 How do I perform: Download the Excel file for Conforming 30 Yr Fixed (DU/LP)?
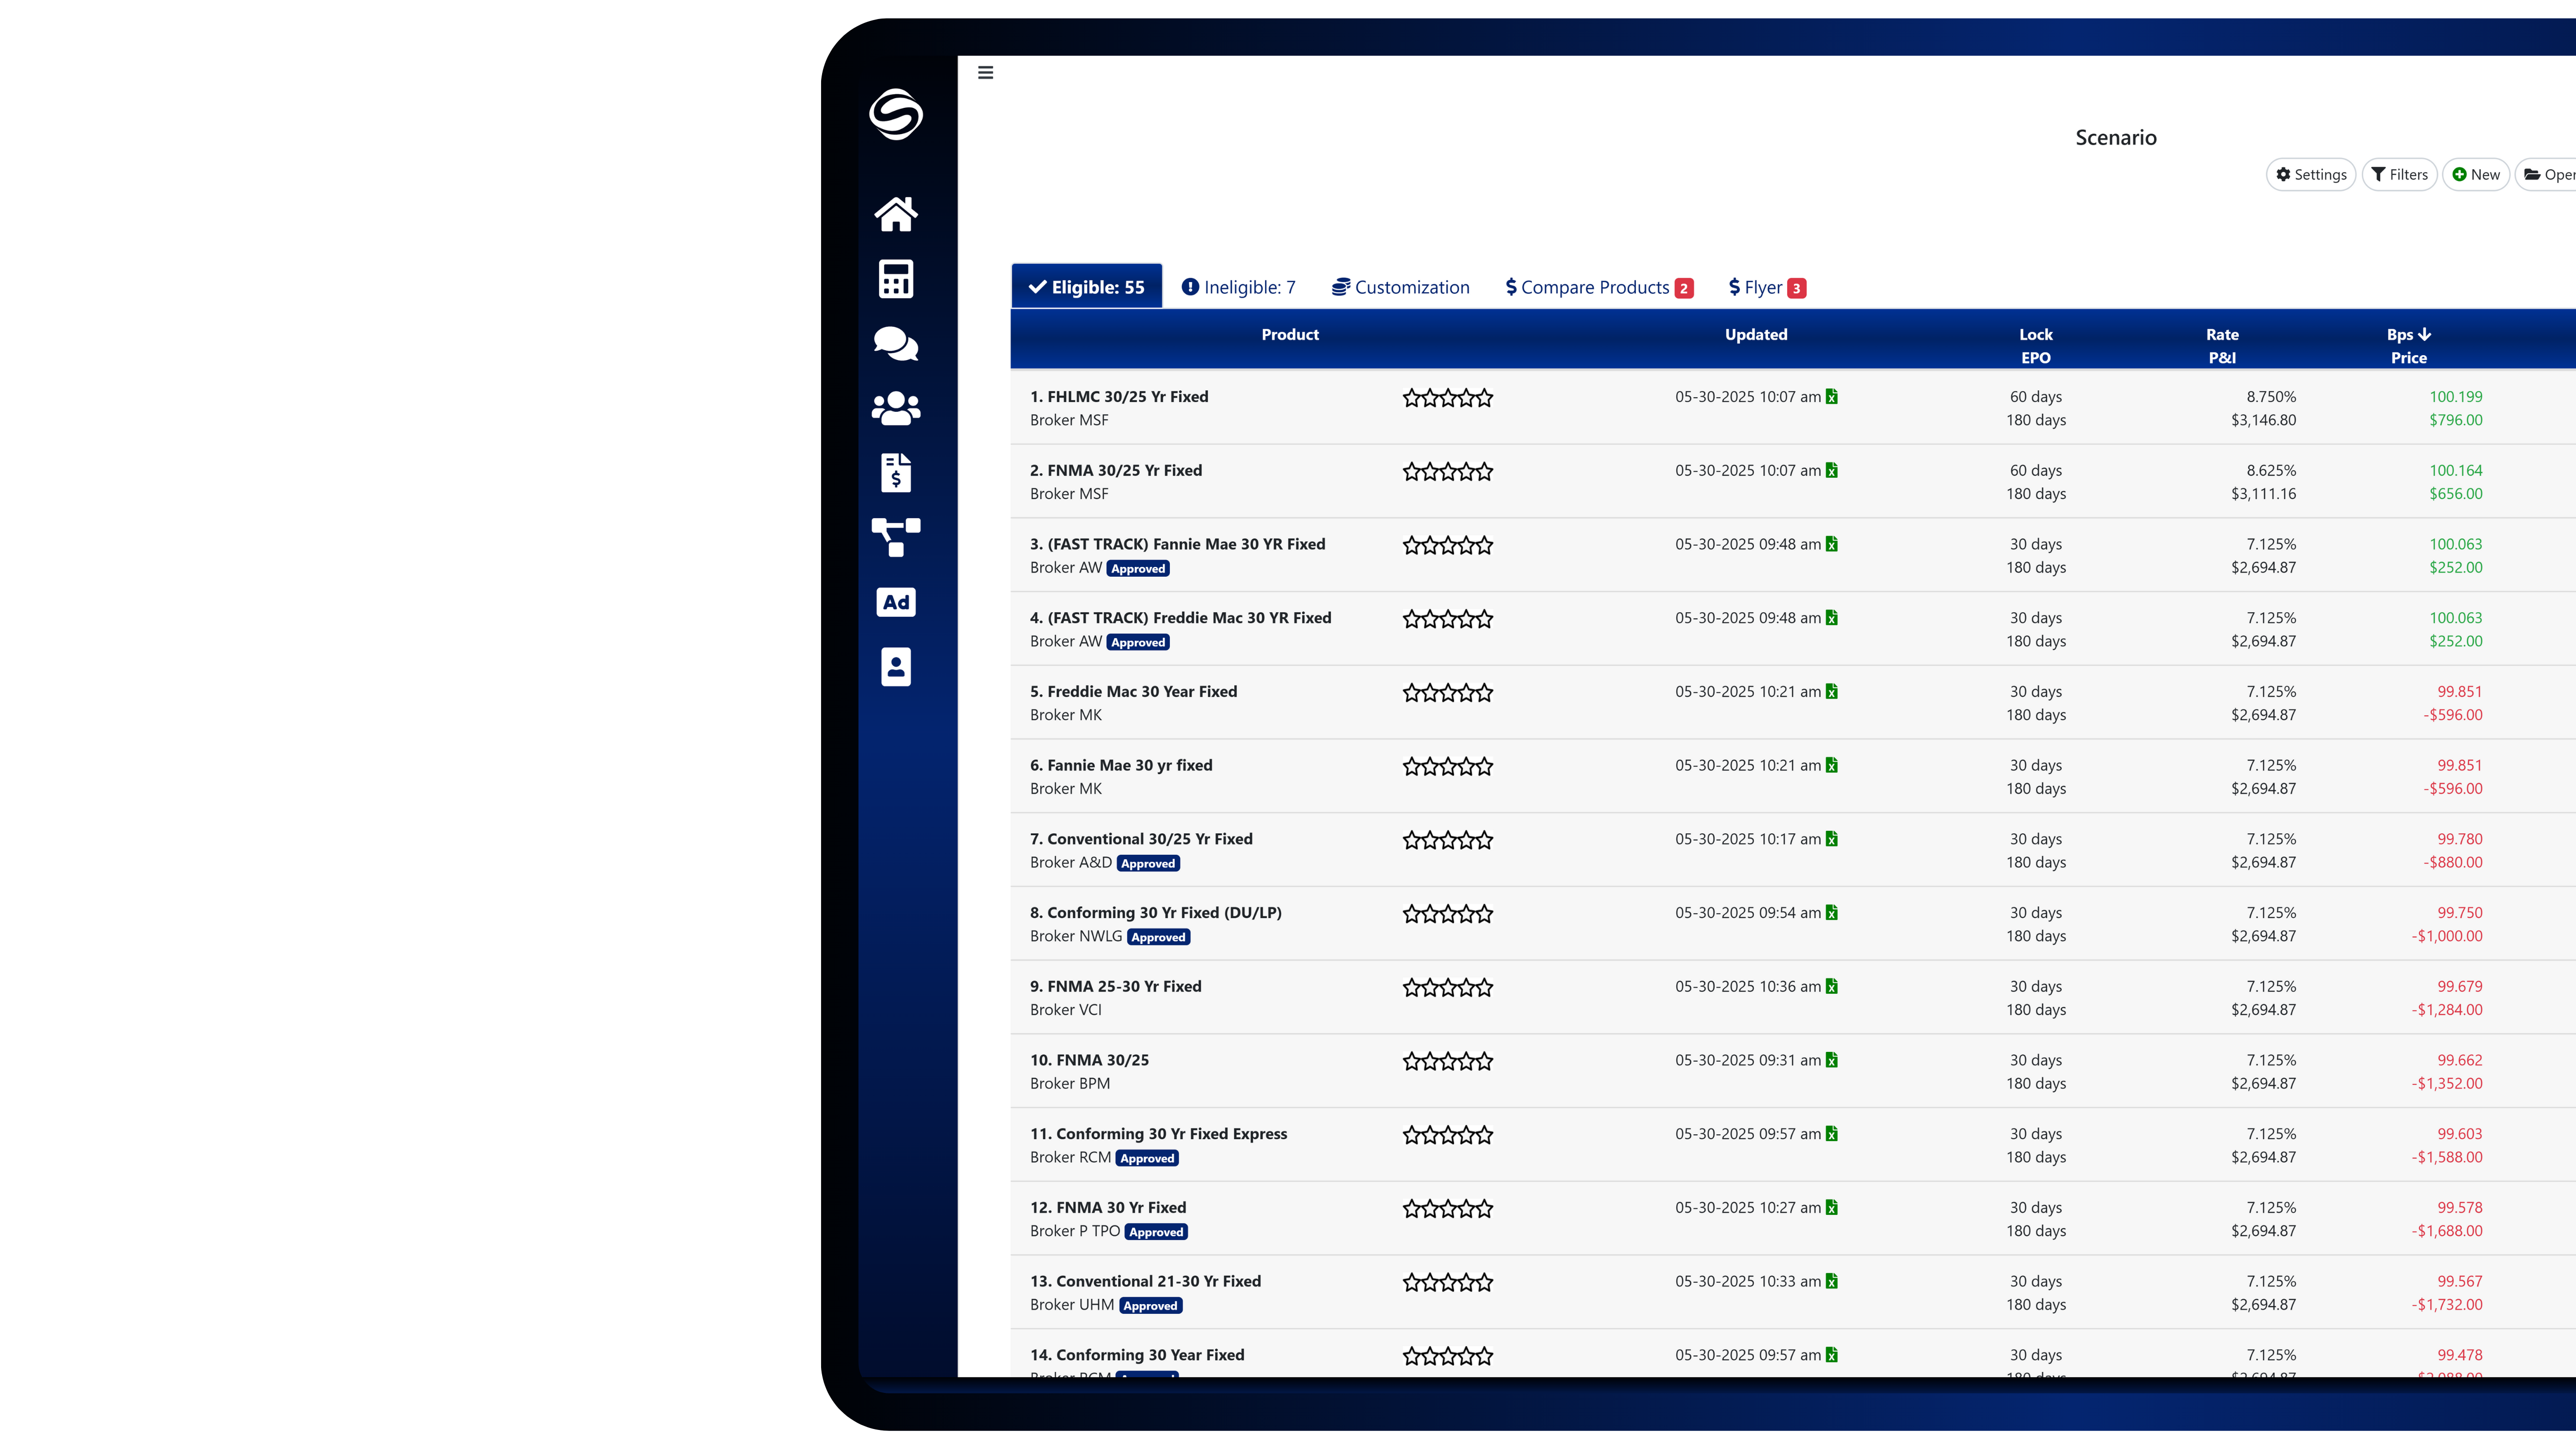pos(1831,912)
